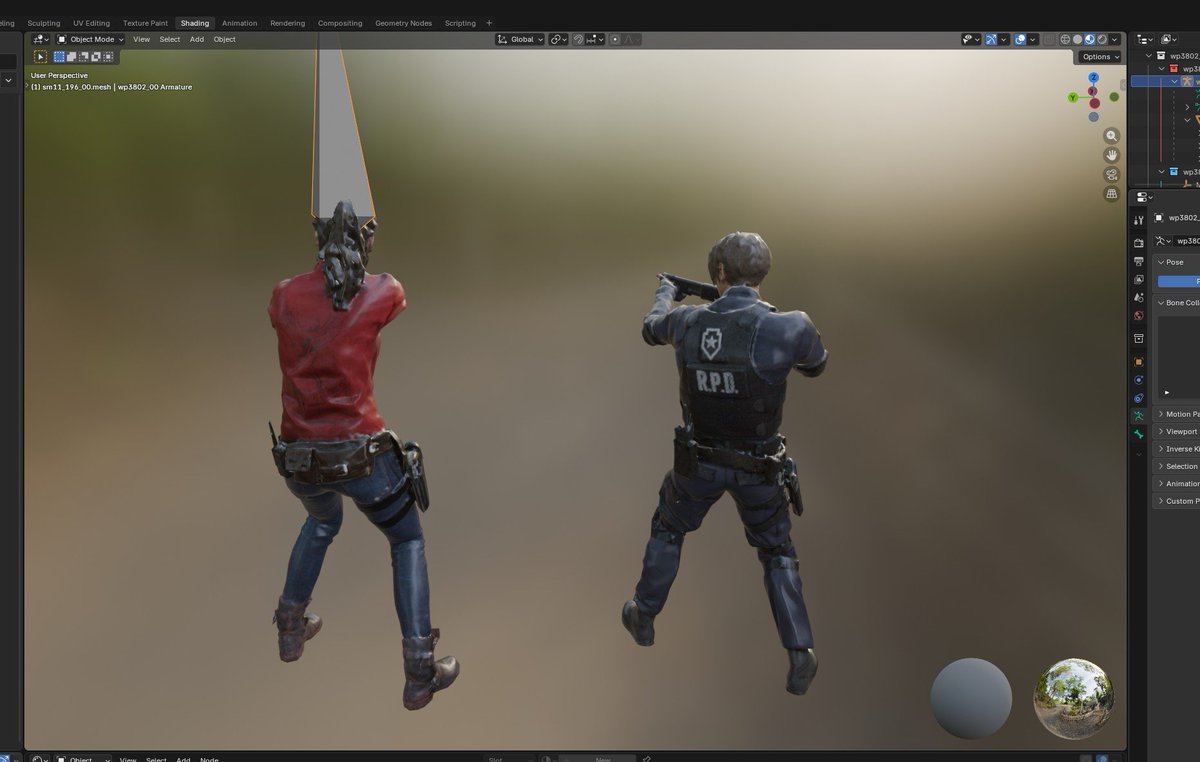
Task: Open the Armature Data properties tab icon
Action: coord(1138,416)
